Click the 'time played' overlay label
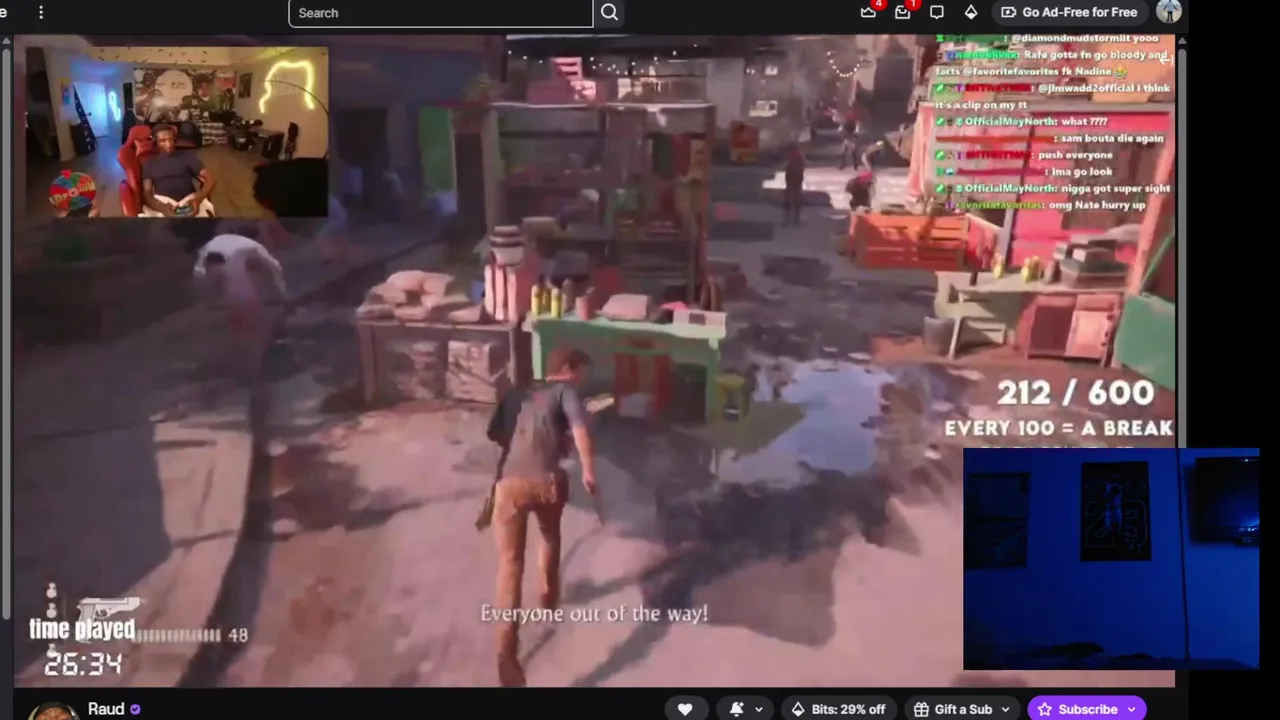 82,629
